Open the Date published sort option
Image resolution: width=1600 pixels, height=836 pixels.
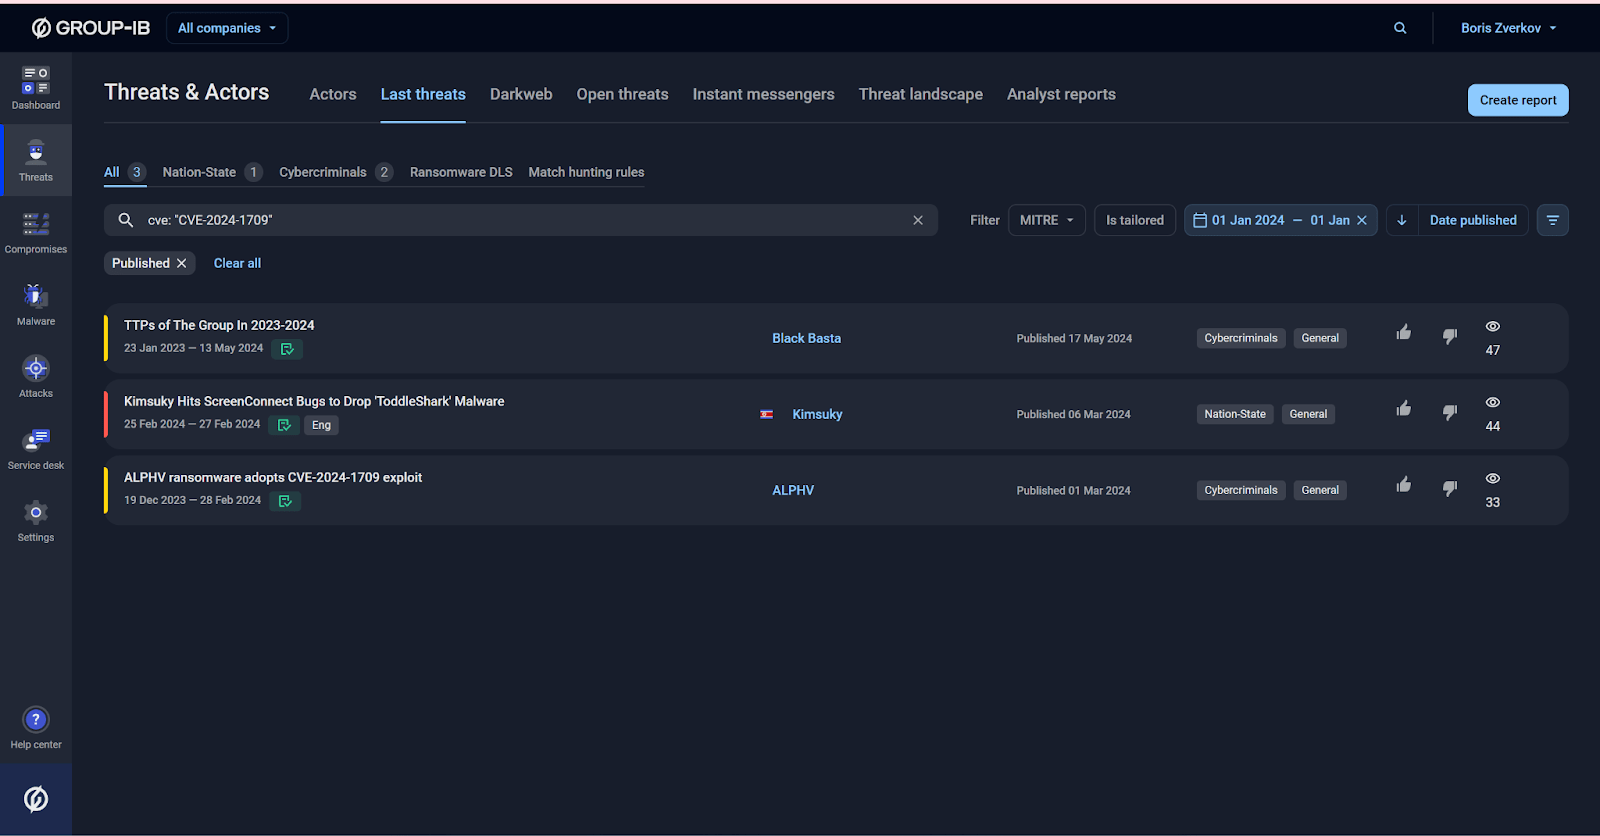point(1473,220)
